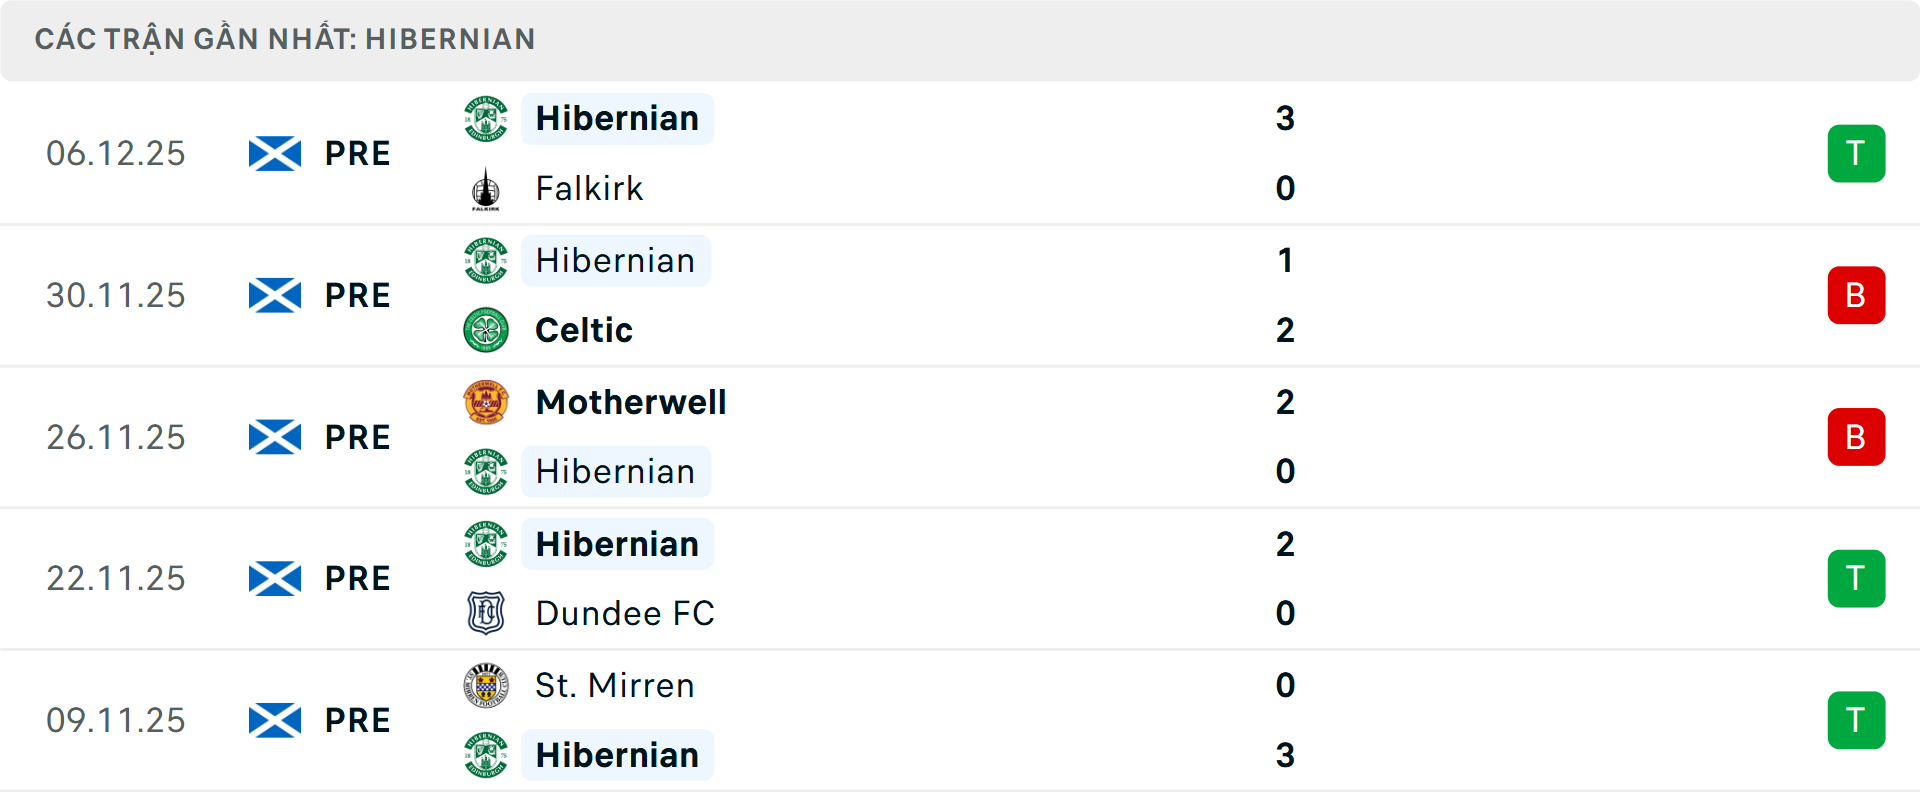The image size is (1920, 792).
Task: Click the Falkirk club crest
Action: (x=486, y=189)
